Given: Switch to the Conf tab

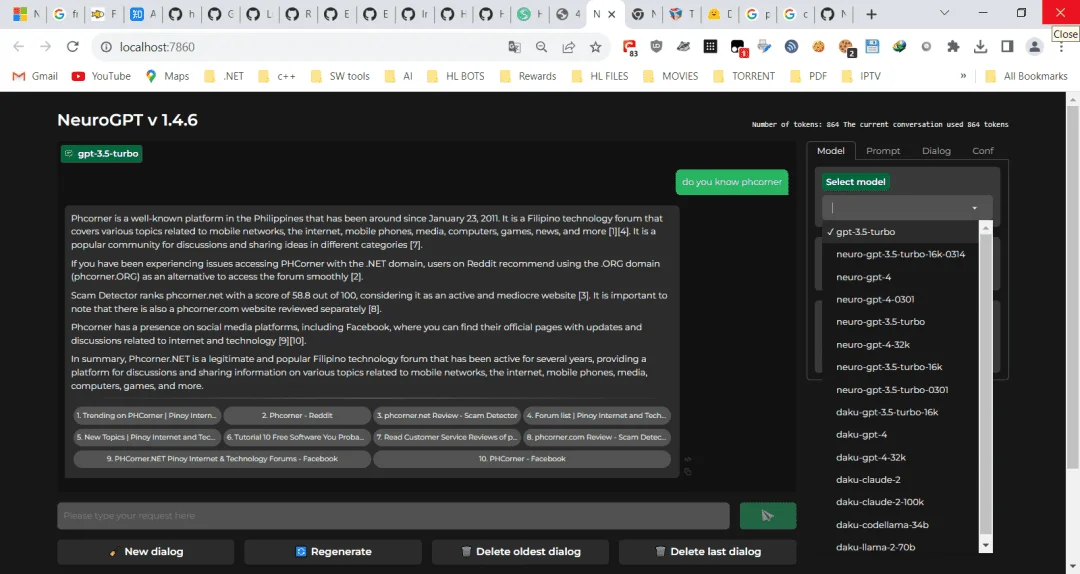Looking at the screenshot, I should point(983,150).
